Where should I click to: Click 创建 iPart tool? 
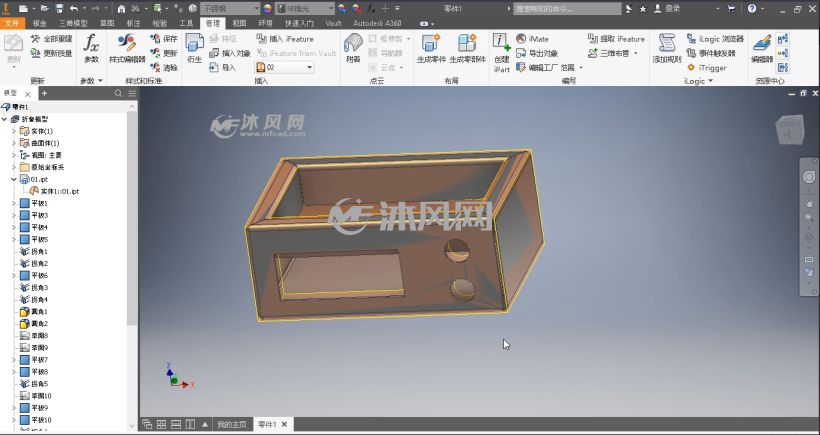tap(501, 53)
